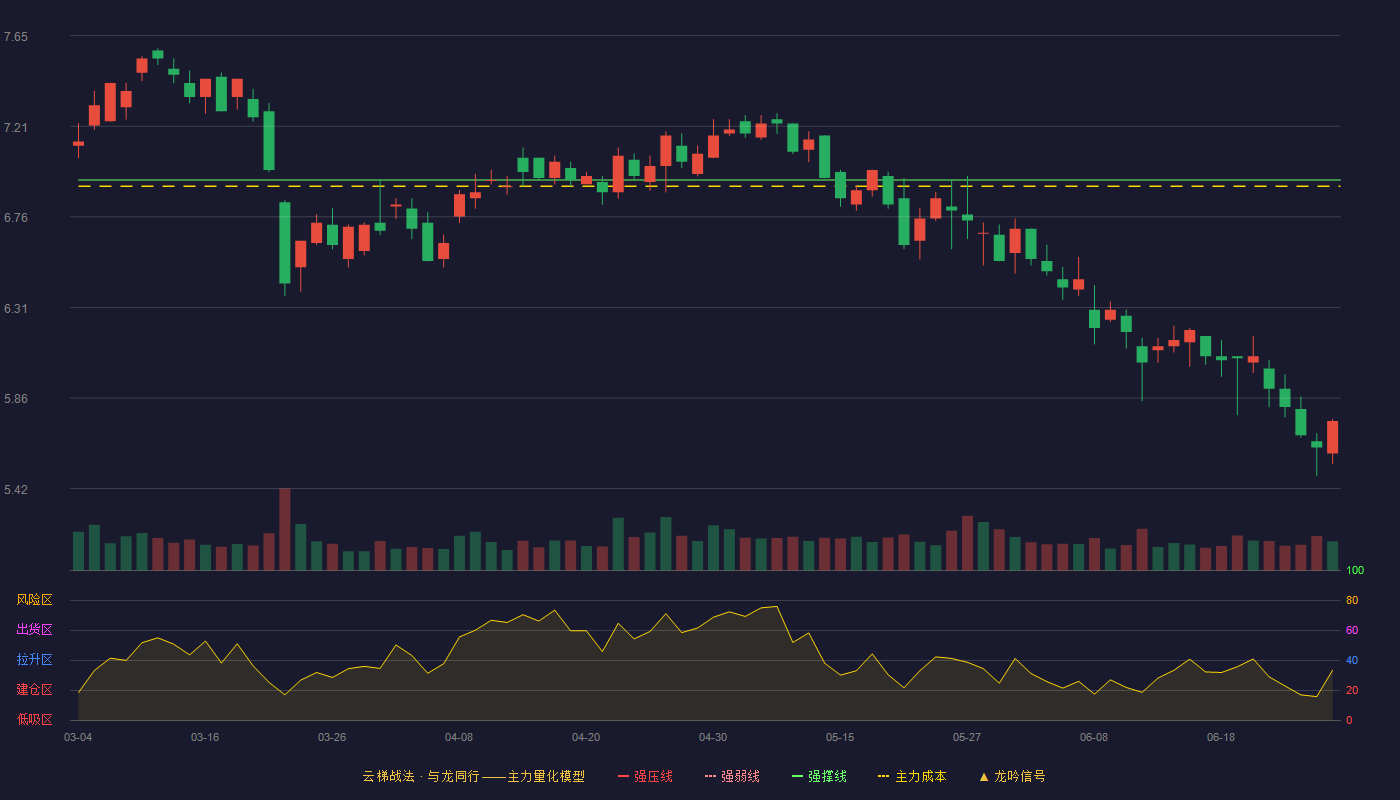Click the 03-04 date label
The image size is (1400, 800).
(78, 737)
